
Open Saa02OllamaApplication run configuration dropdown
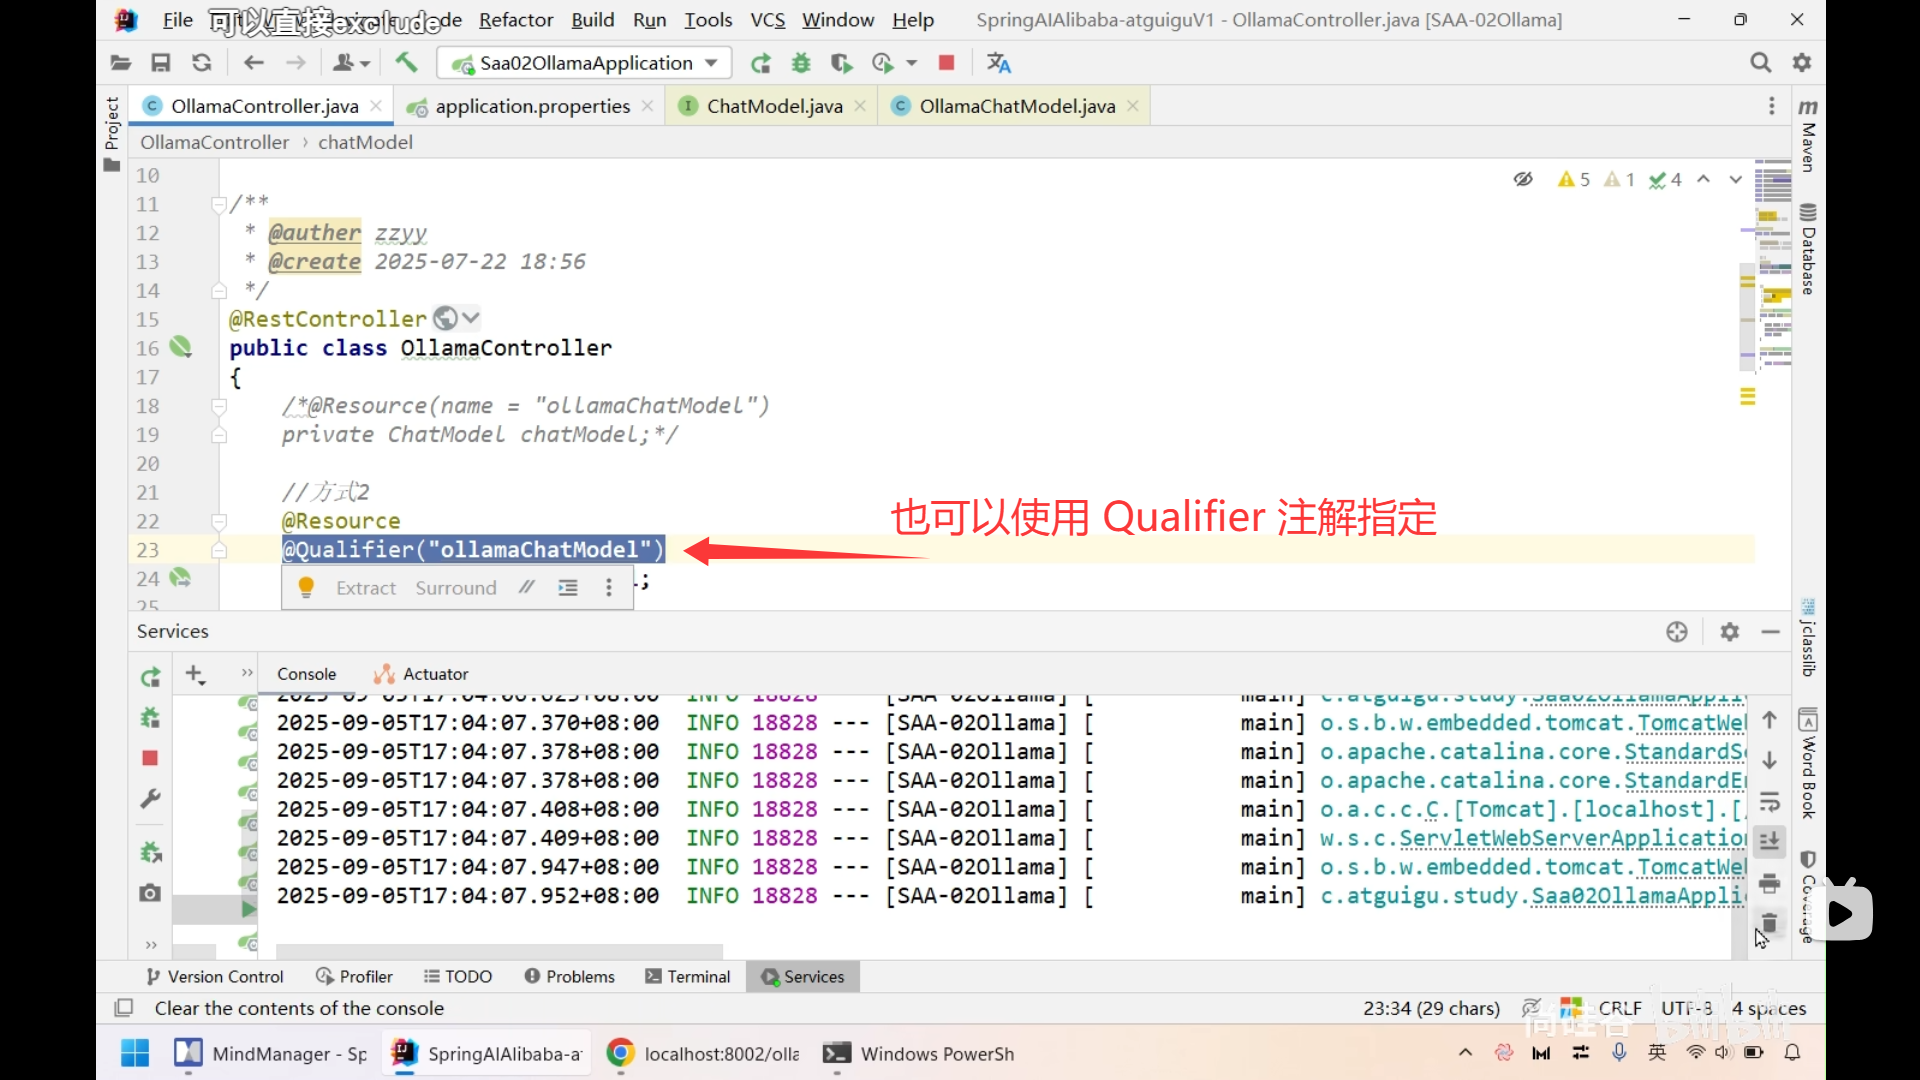click(586, 63)
